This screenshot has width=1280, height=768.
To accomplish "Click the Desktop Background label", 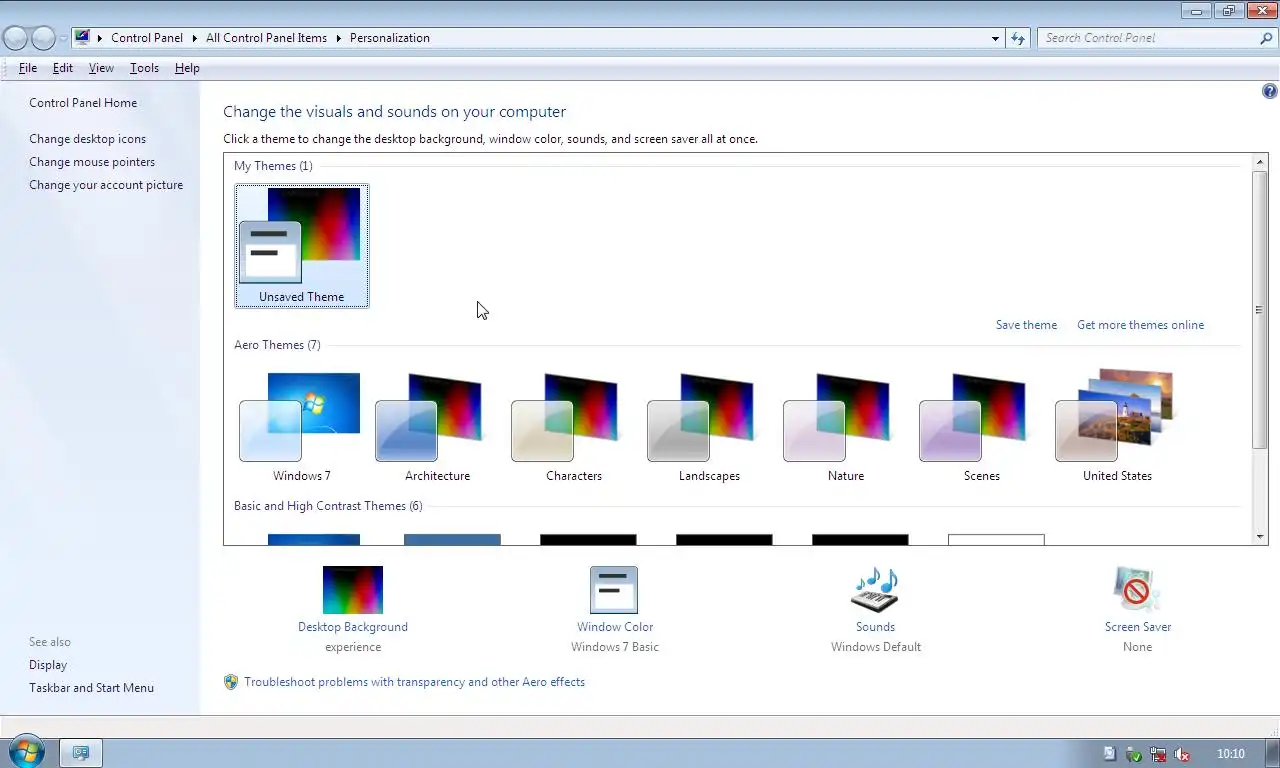I will coord(353,627).
